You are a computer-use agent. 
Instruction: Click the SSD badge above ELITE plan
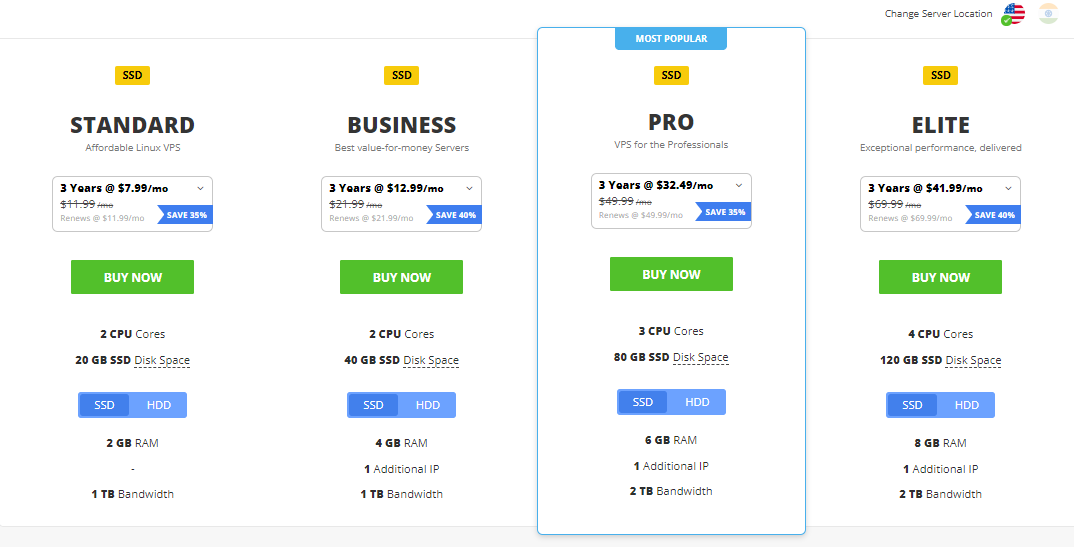[940, 75]
